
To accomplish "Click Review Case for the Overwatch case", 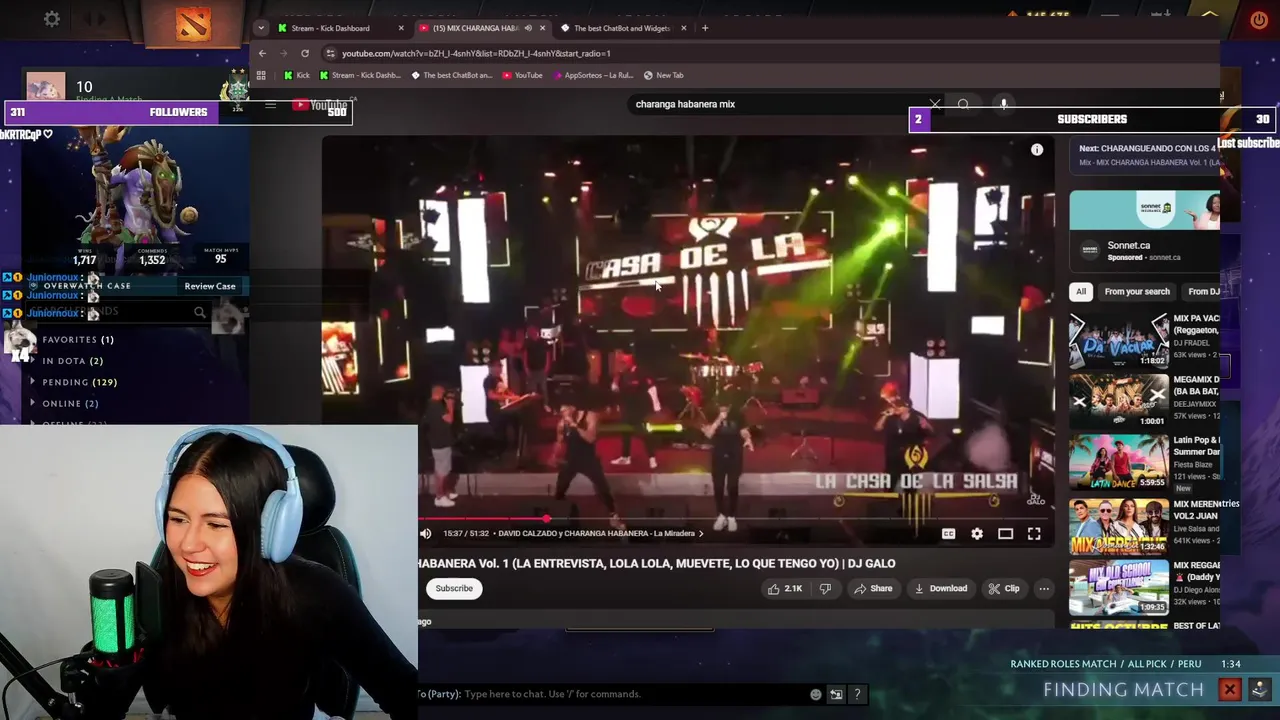I will 210,286.
